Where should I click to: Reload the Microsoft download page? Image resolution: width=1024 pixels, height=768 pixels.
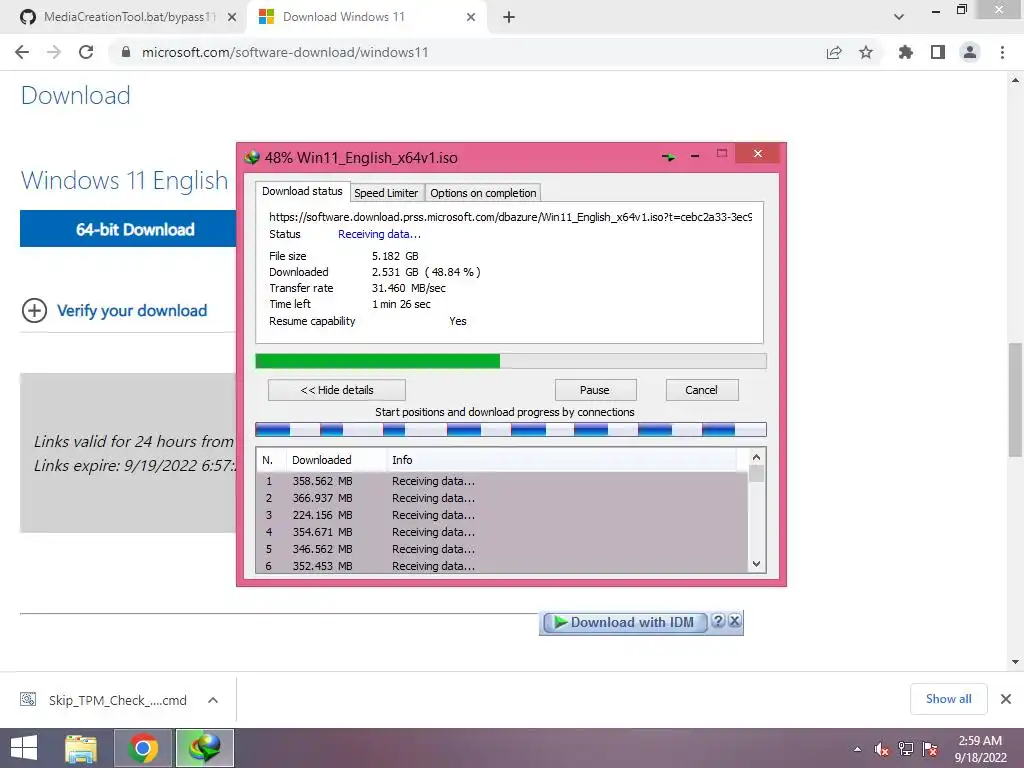tap(86, 52)
